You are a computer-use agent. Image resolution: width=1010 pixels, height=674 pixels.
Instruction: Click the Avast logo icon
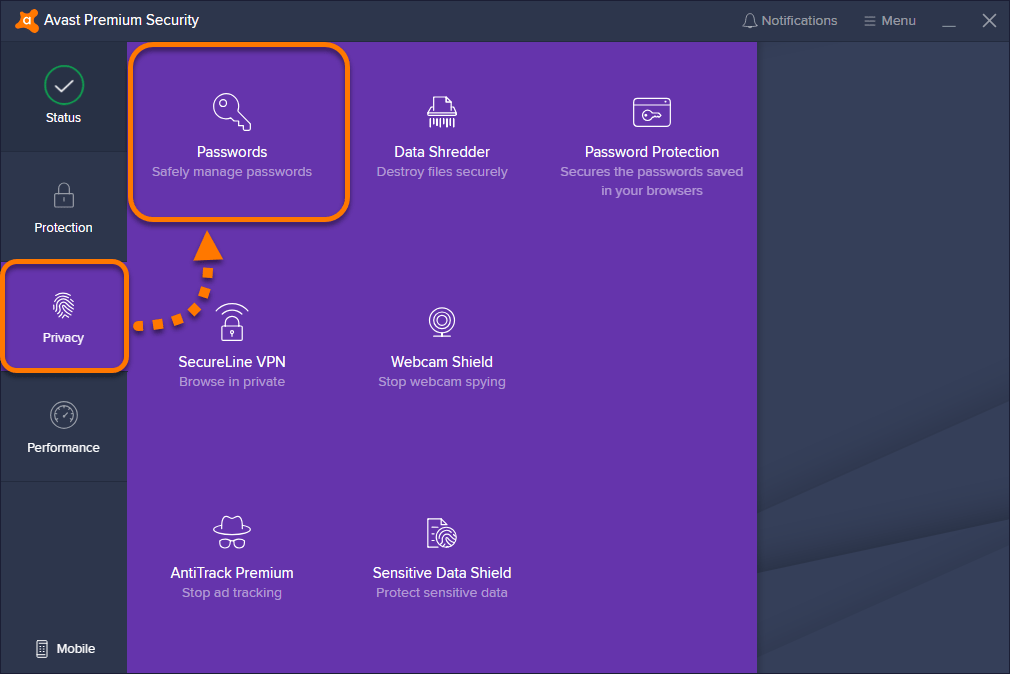(x=26, y=21)
